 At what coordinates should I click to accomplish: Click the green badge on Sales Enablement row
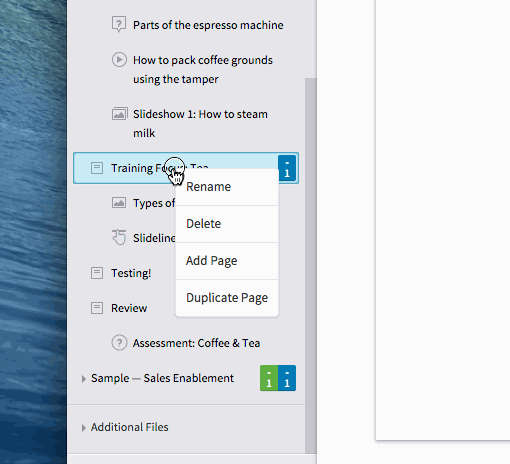pyautogui.click(x=269, y=378)
